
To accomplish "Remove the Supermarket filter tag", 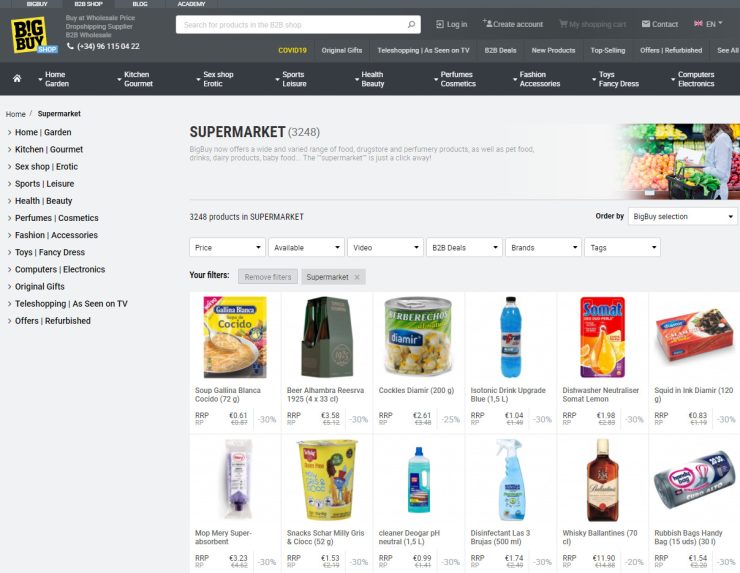I will [x=357, y=277].
